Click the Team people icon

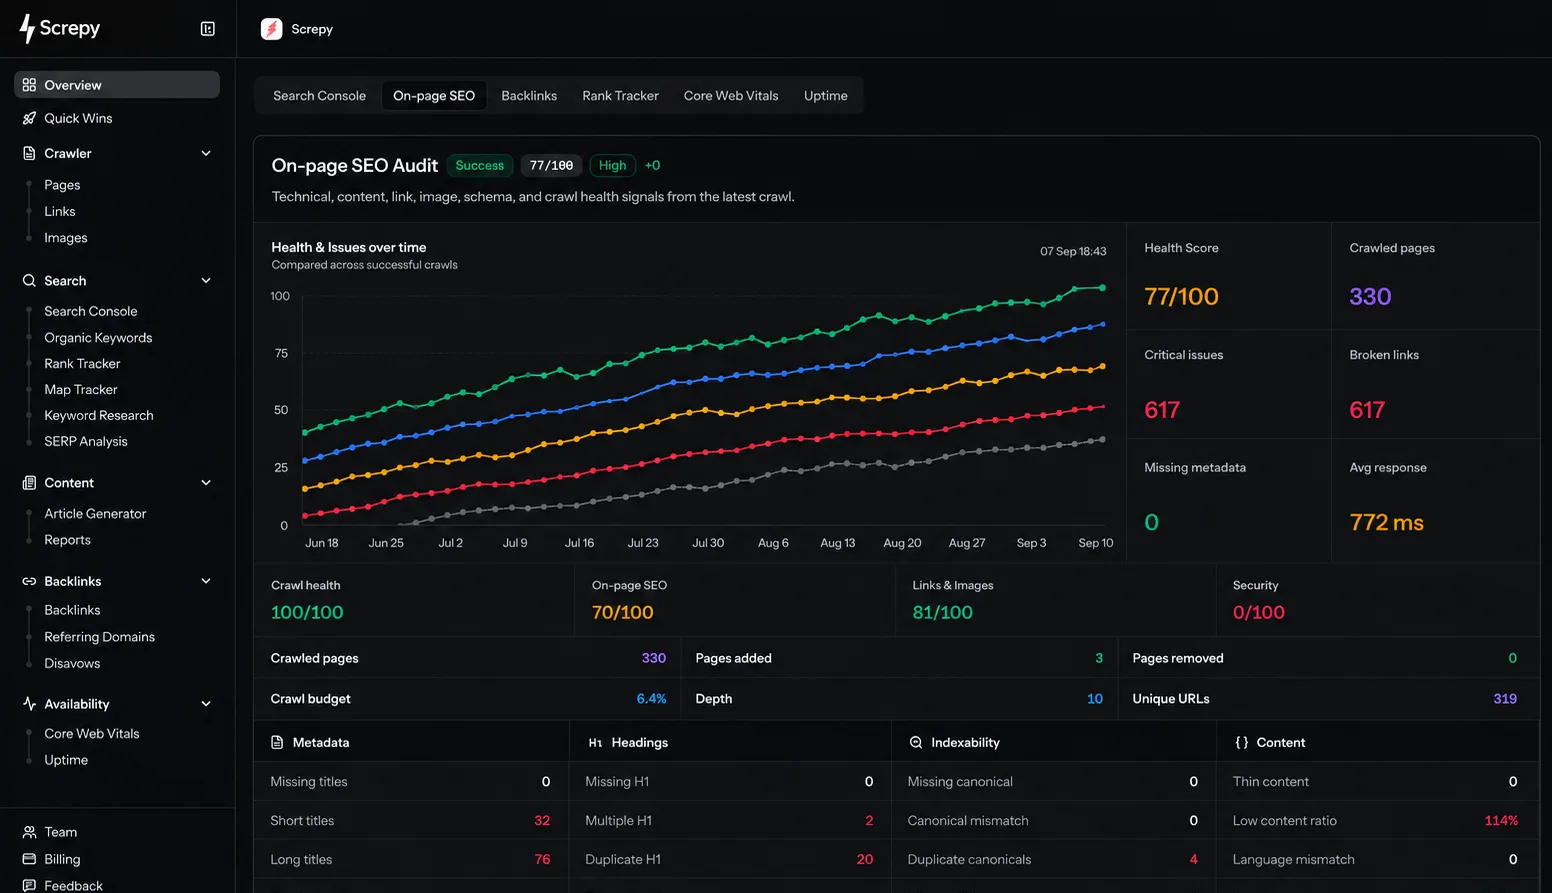[29, 832]
